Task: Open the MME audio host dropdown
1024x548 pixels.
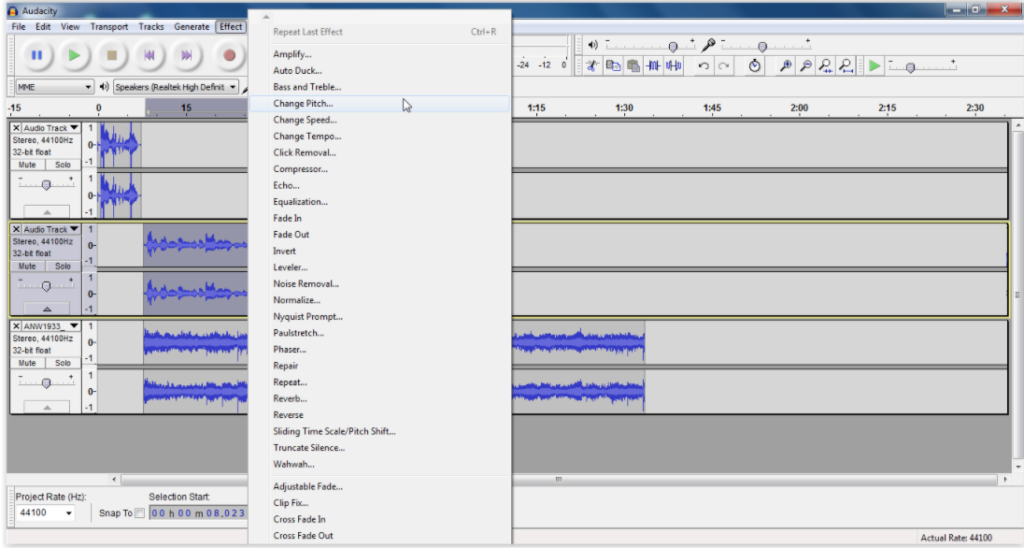Action: 54,87
